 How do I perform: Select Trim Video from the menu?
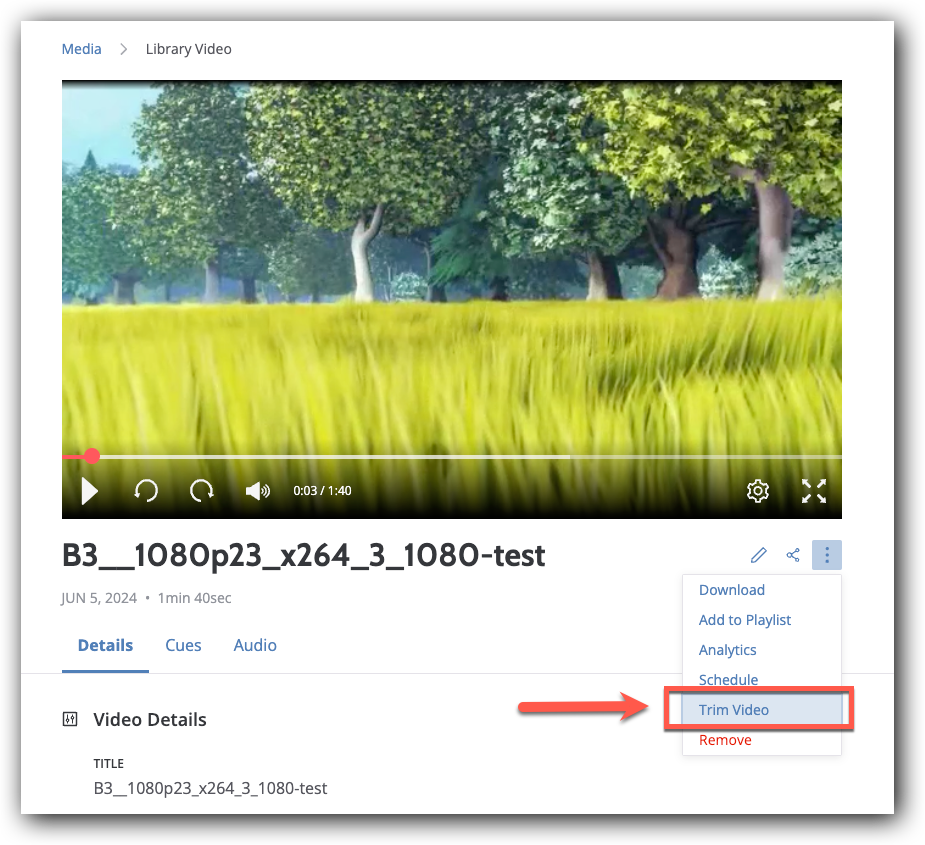(734, 709)
